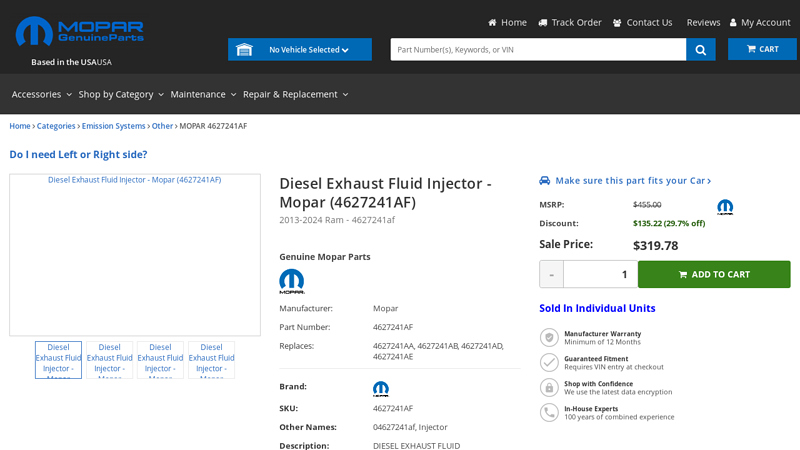Click Home breadcrumb link

tap(20, 126)
